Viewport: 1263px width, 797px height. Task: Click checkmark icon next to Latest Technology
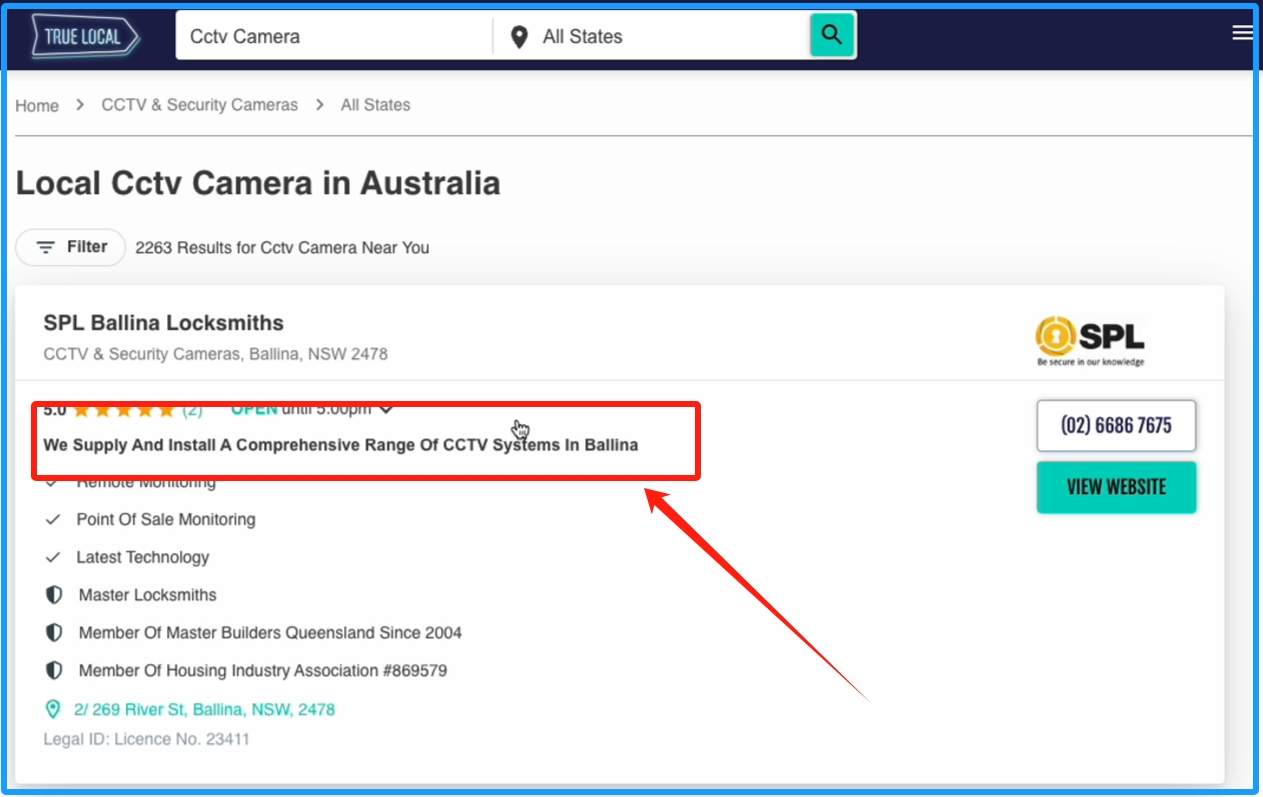[x=53, y=557]
